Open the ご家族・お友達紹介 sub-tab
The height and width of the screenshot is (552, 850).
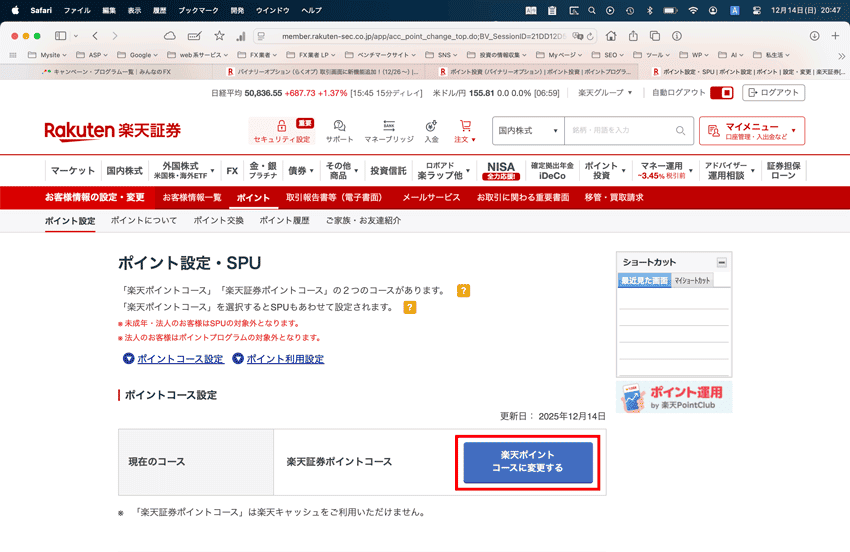(x=363, y=221)
